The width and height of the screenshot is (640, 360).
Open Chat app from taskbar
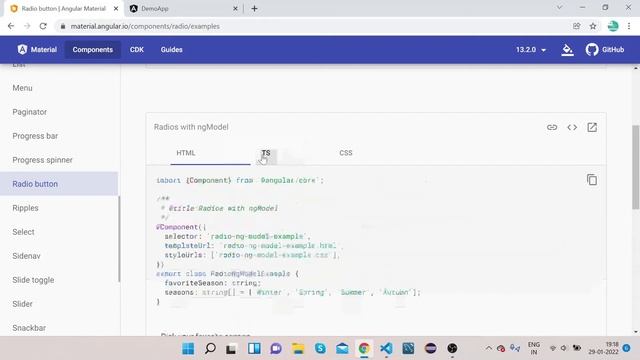pyautogui.click(x=276, y=349)
